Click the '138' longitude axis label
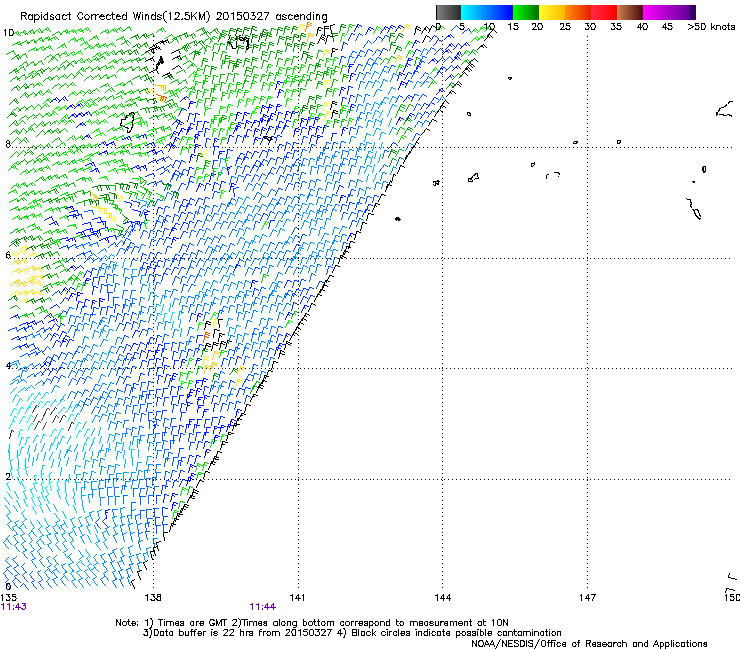 pyautogui.click(x=153, y=598)
